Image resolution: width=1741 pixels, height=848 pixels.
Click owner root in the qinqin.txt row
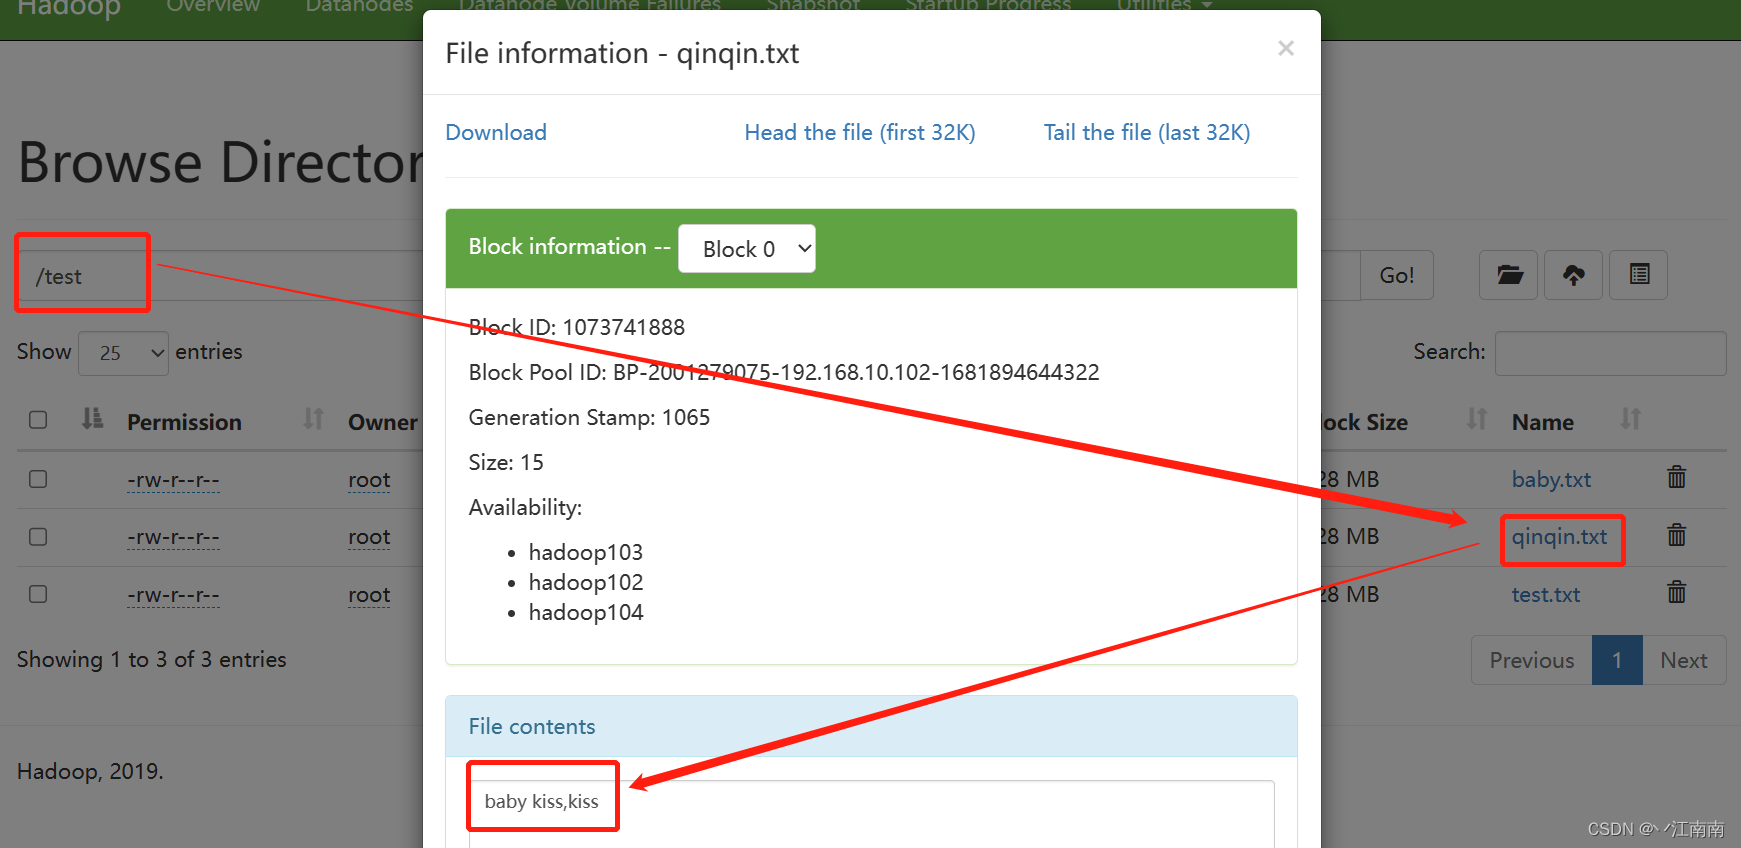[369, 537]
